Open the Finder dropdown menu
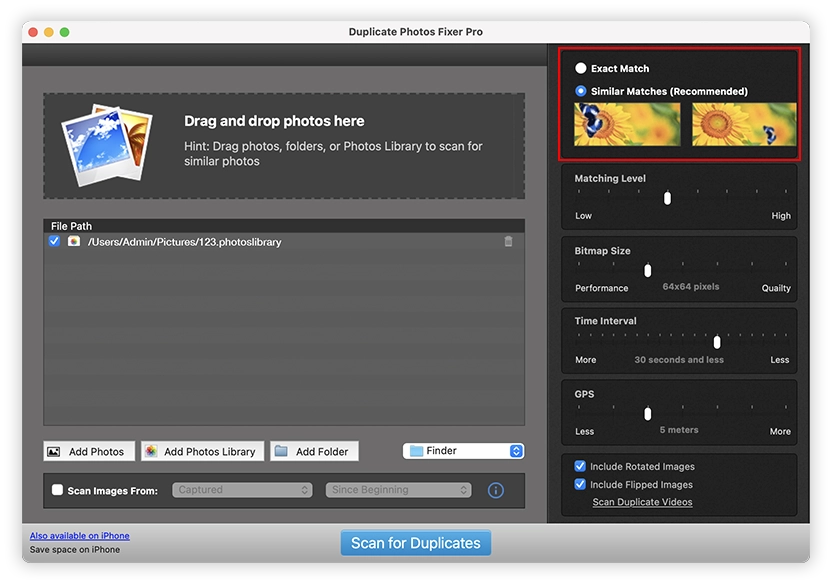The height and width of the screenshot is (584, 831). [463, 451]
